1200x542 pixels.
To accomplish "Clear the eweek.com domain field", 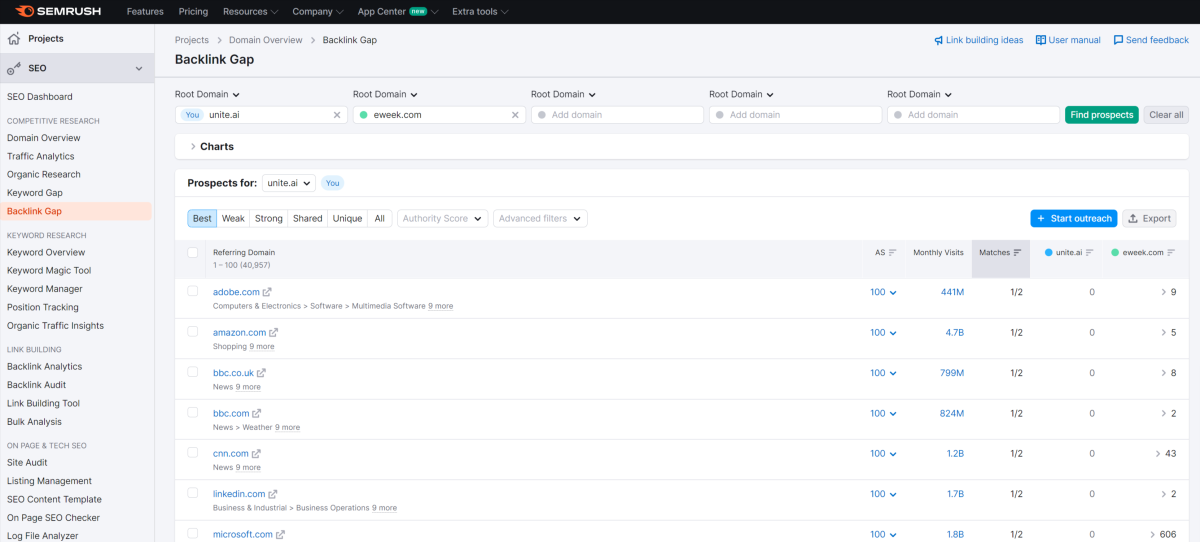I will 515,115.
